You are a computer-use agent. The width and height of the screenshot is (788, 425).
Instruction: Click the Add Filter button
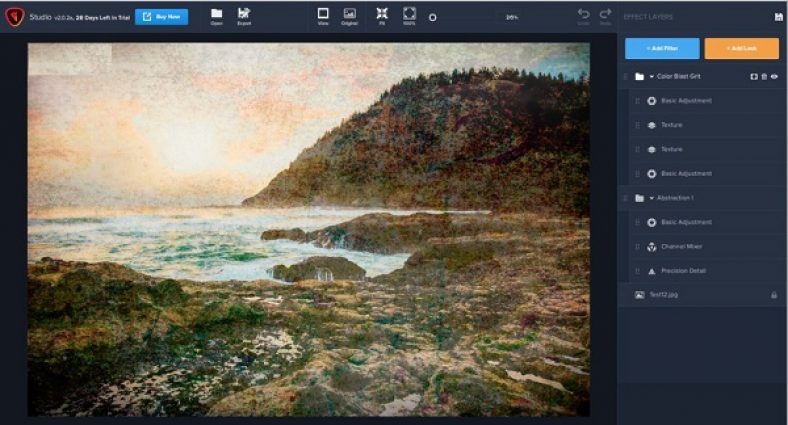pyautogui.click(x=662, y=48)
